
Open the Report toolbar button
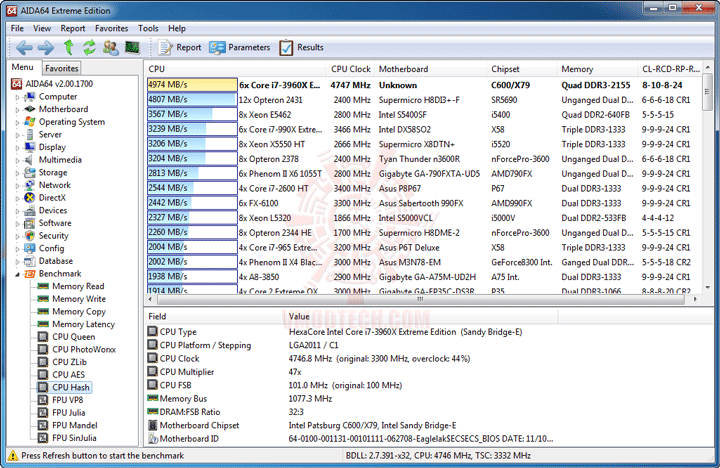click(180, 47)
